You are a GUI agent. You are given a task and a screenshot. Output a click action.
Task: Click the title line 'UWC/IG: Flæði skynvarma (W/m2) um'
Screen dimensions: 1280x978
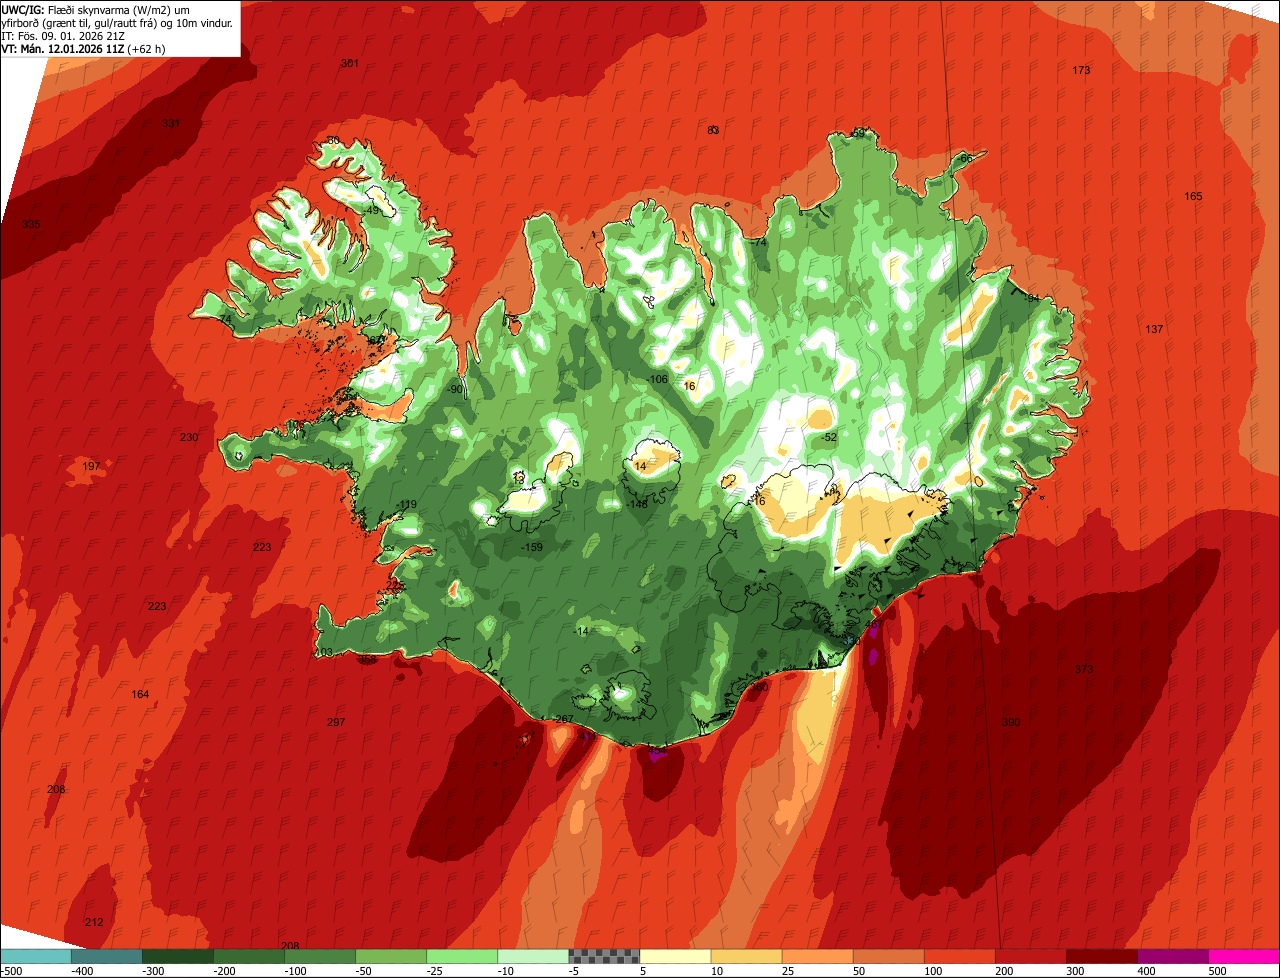(96, 9)
